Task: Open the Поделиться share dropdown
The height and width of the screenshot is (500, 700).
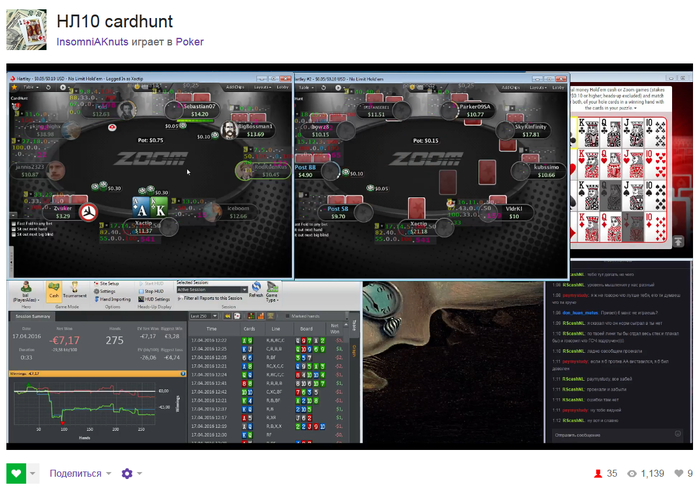Action: coord(80,473)
